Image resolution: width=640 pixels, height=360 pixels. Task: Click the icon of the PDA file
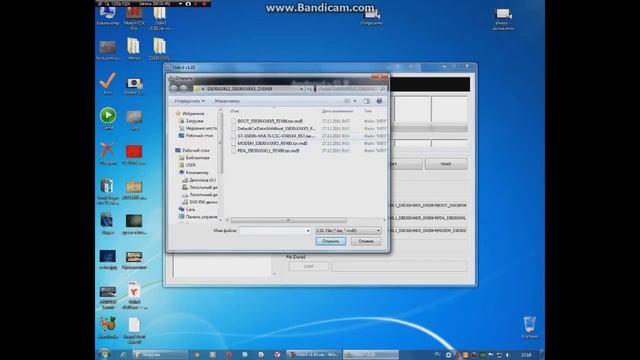[233, 151]
